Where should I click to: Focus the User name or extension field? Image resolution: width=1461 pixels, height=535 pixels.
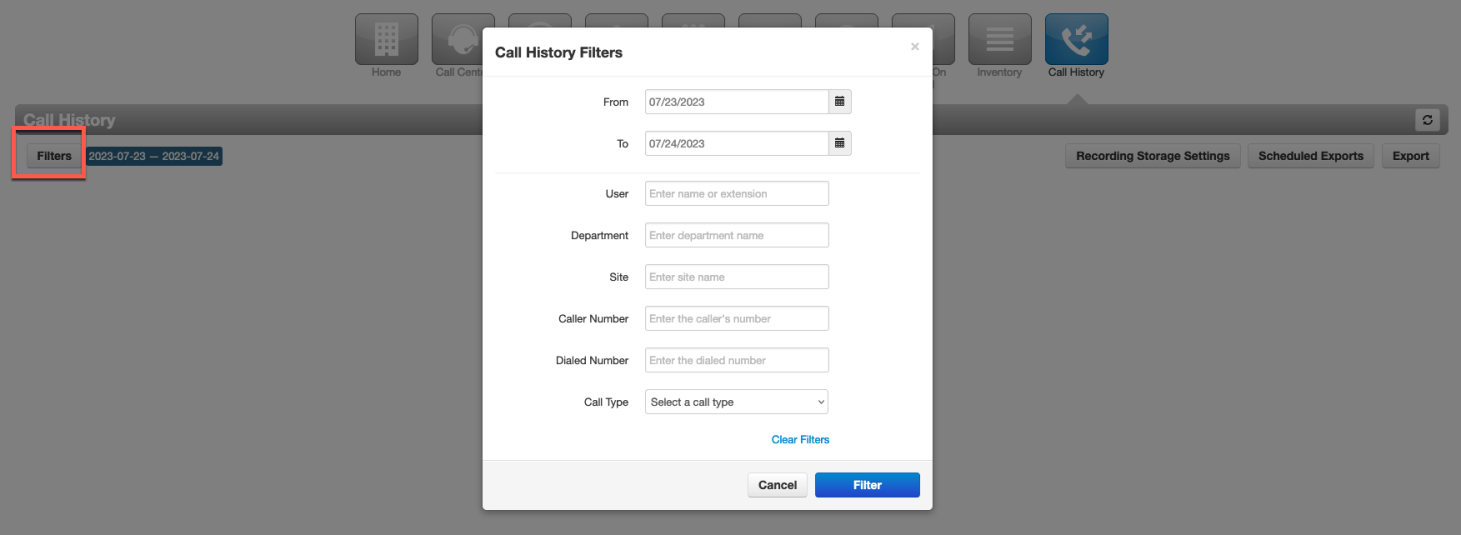click(x=737, y=194)
